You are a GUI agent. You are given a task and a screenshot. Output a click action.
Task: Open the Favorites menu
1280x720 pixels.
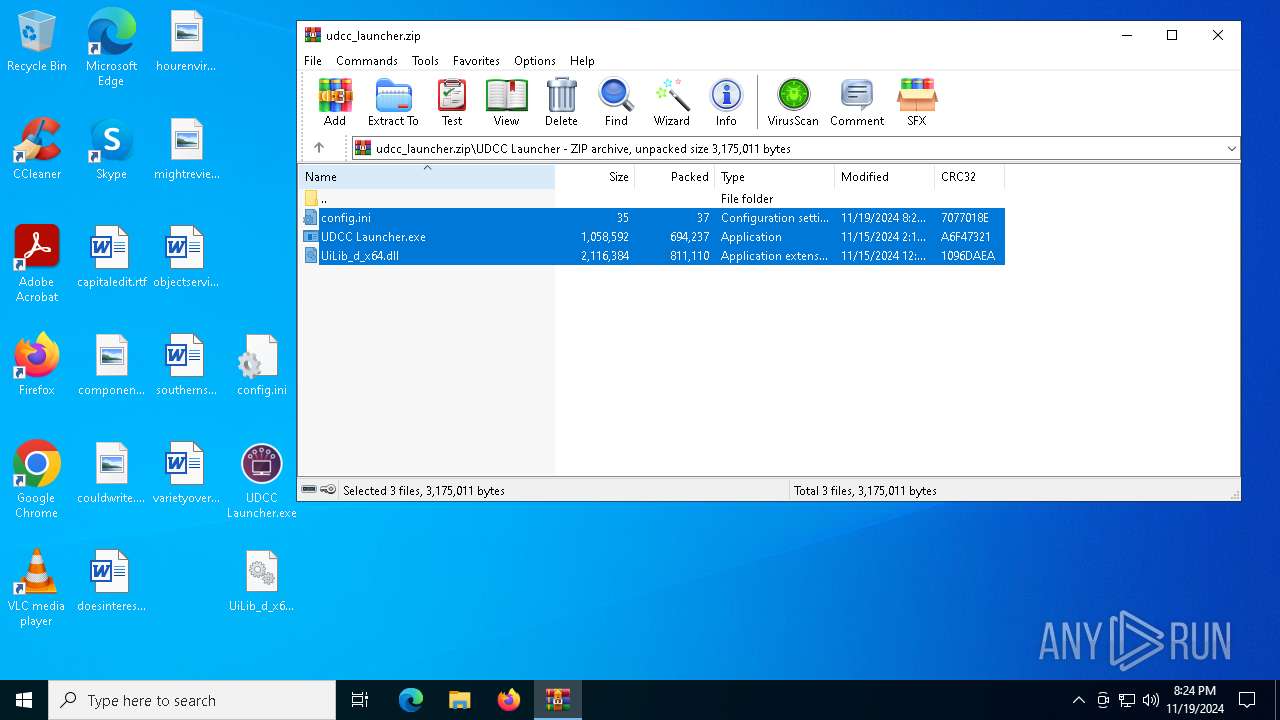coord(476,61)
